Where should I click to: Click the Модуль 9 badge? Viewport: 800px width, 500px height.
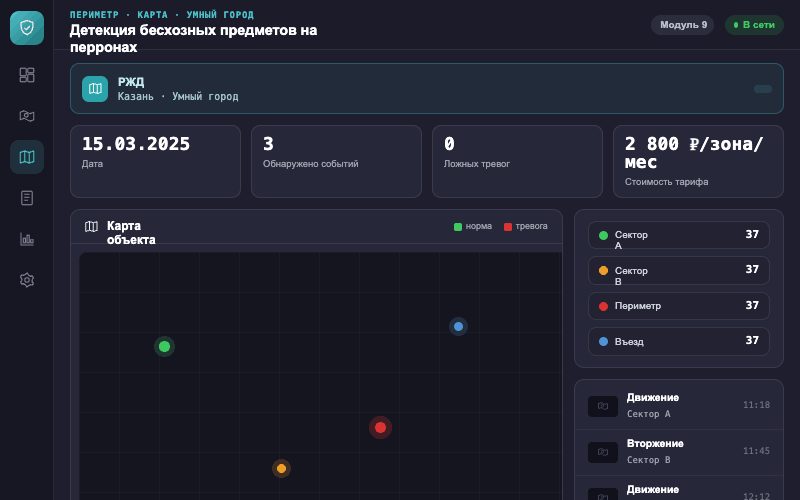pos(683,24)
